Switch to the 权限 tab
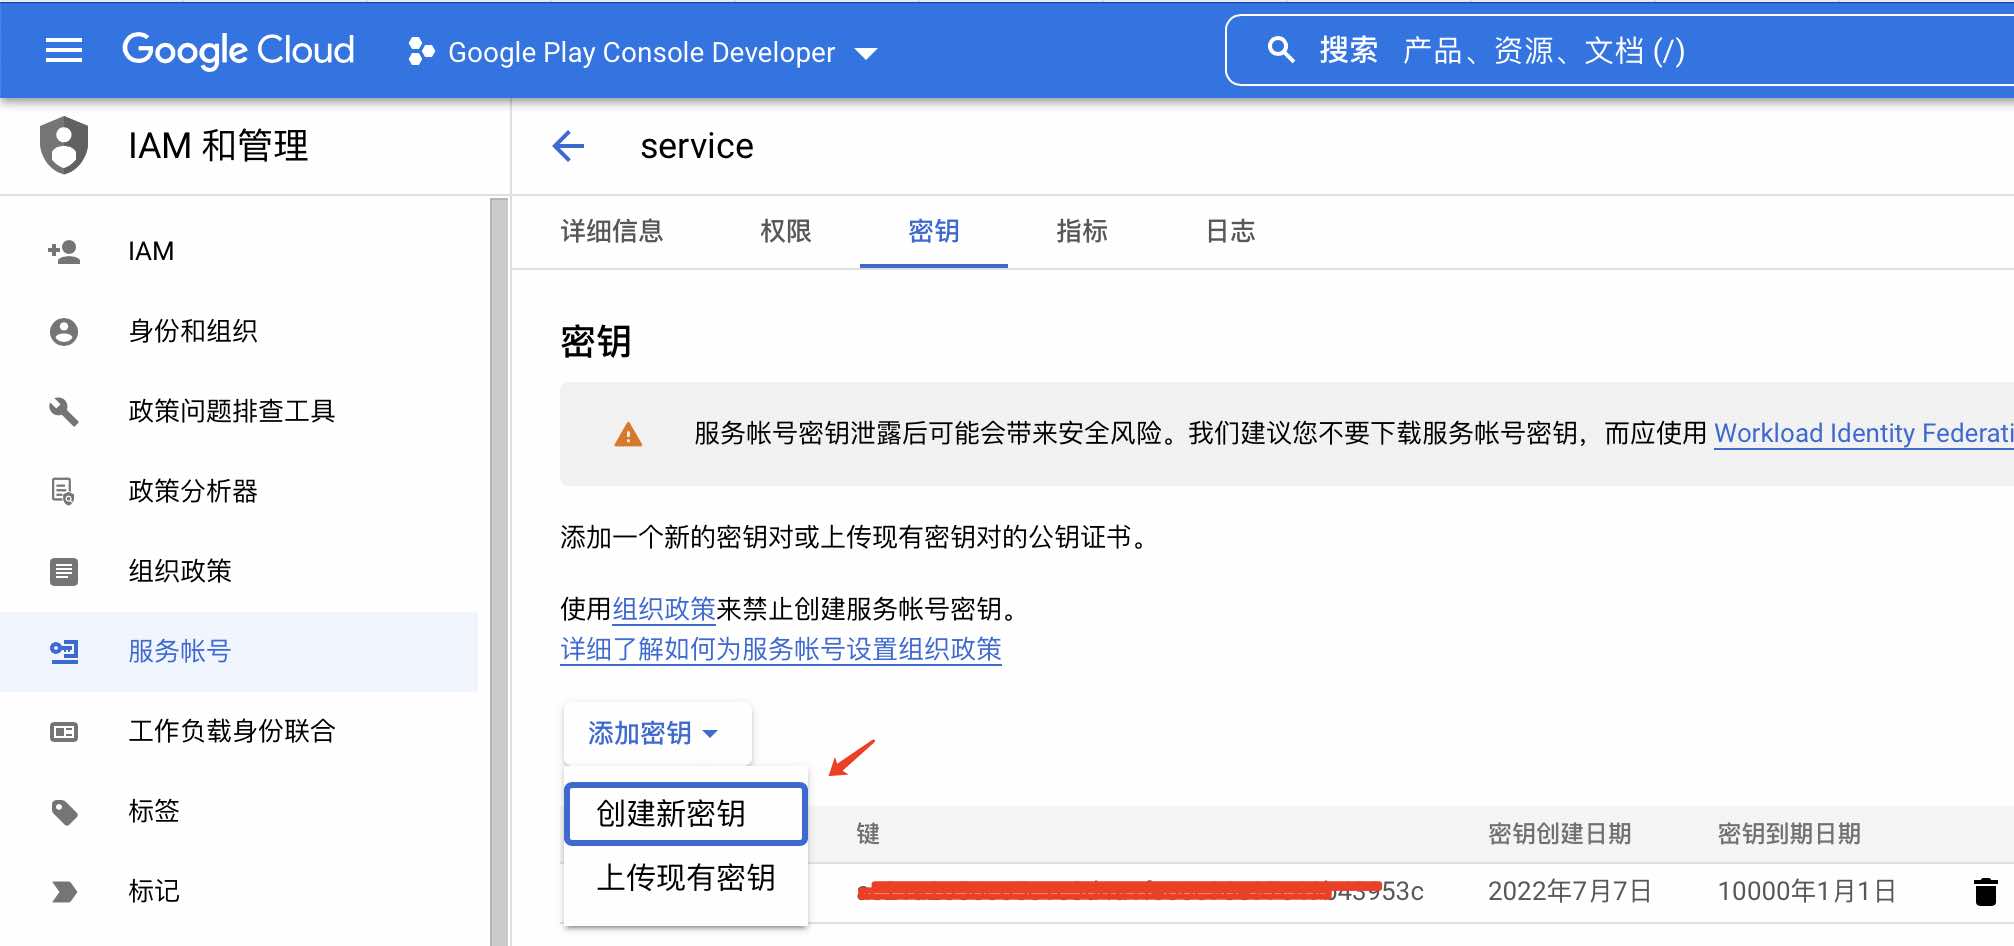The height and width of the screenshot is (946, 2014). pos(786,232)
